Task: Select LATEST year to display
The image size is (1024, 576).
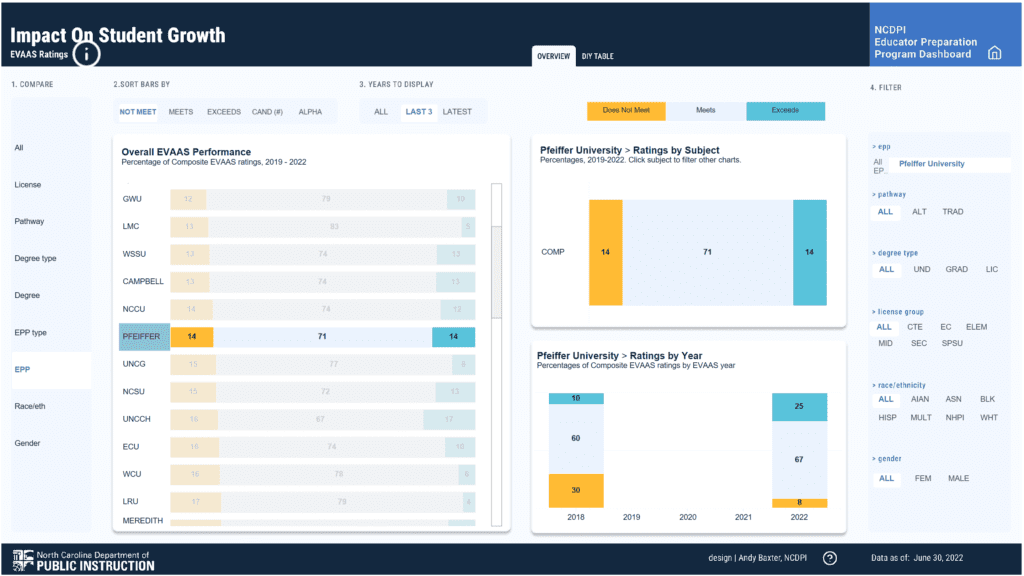Action: 457,112
